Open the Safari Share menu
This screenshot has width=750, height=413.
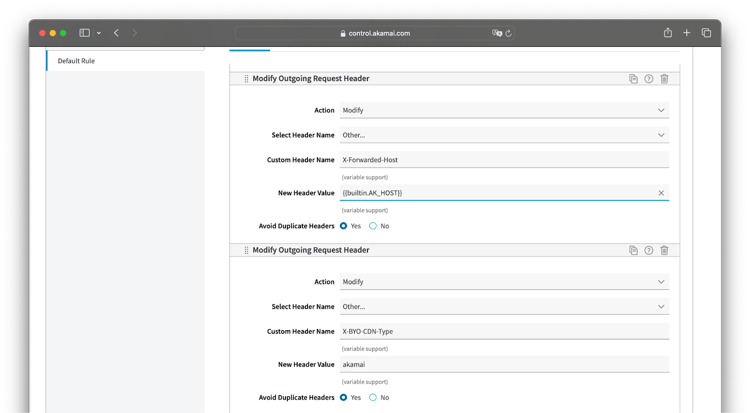[668, 33]
